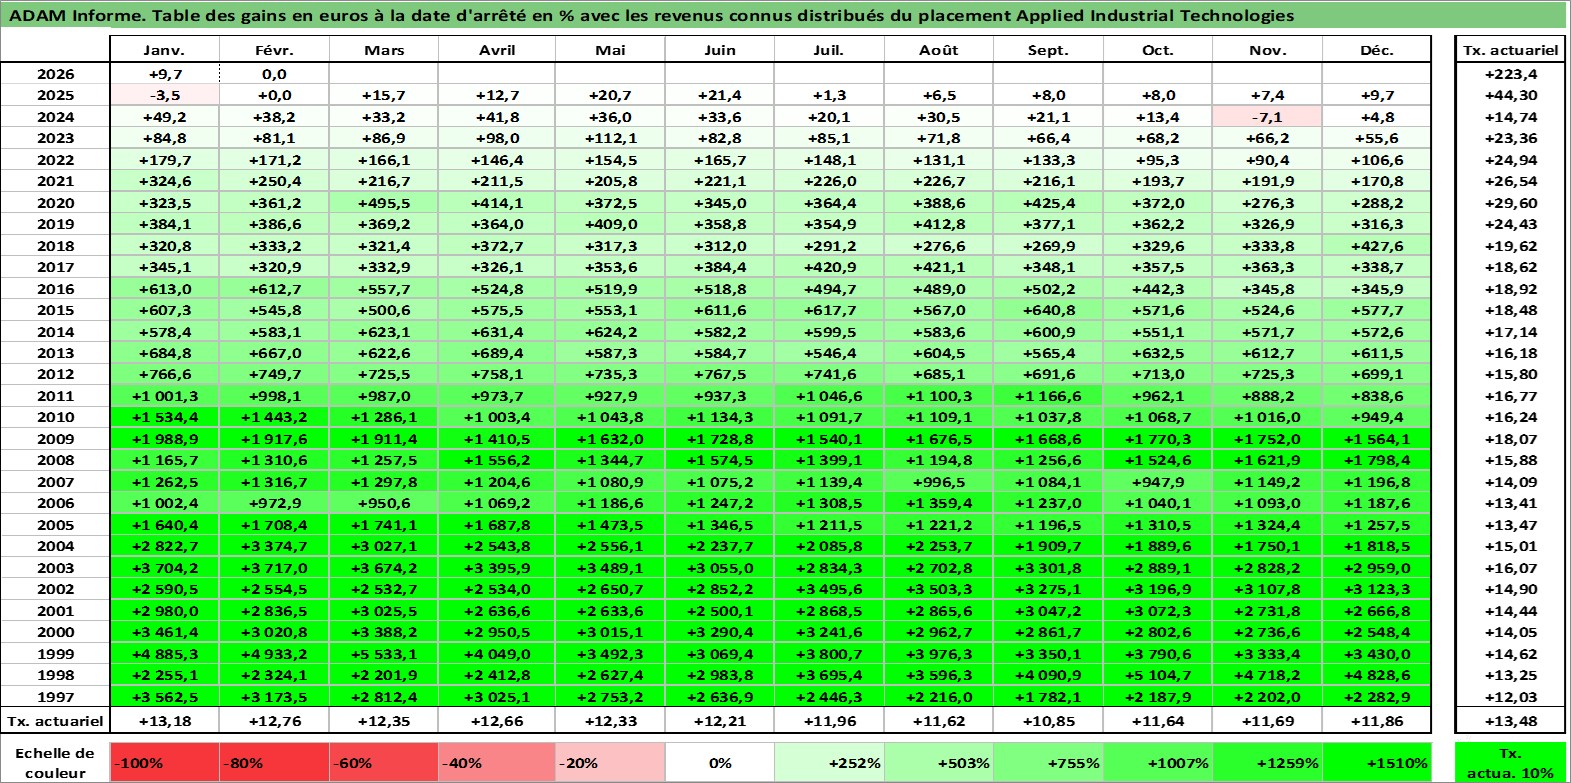Click the 'Tx. actuariel' right column header
The image size is (1571, 783).
click(1510, 50)
